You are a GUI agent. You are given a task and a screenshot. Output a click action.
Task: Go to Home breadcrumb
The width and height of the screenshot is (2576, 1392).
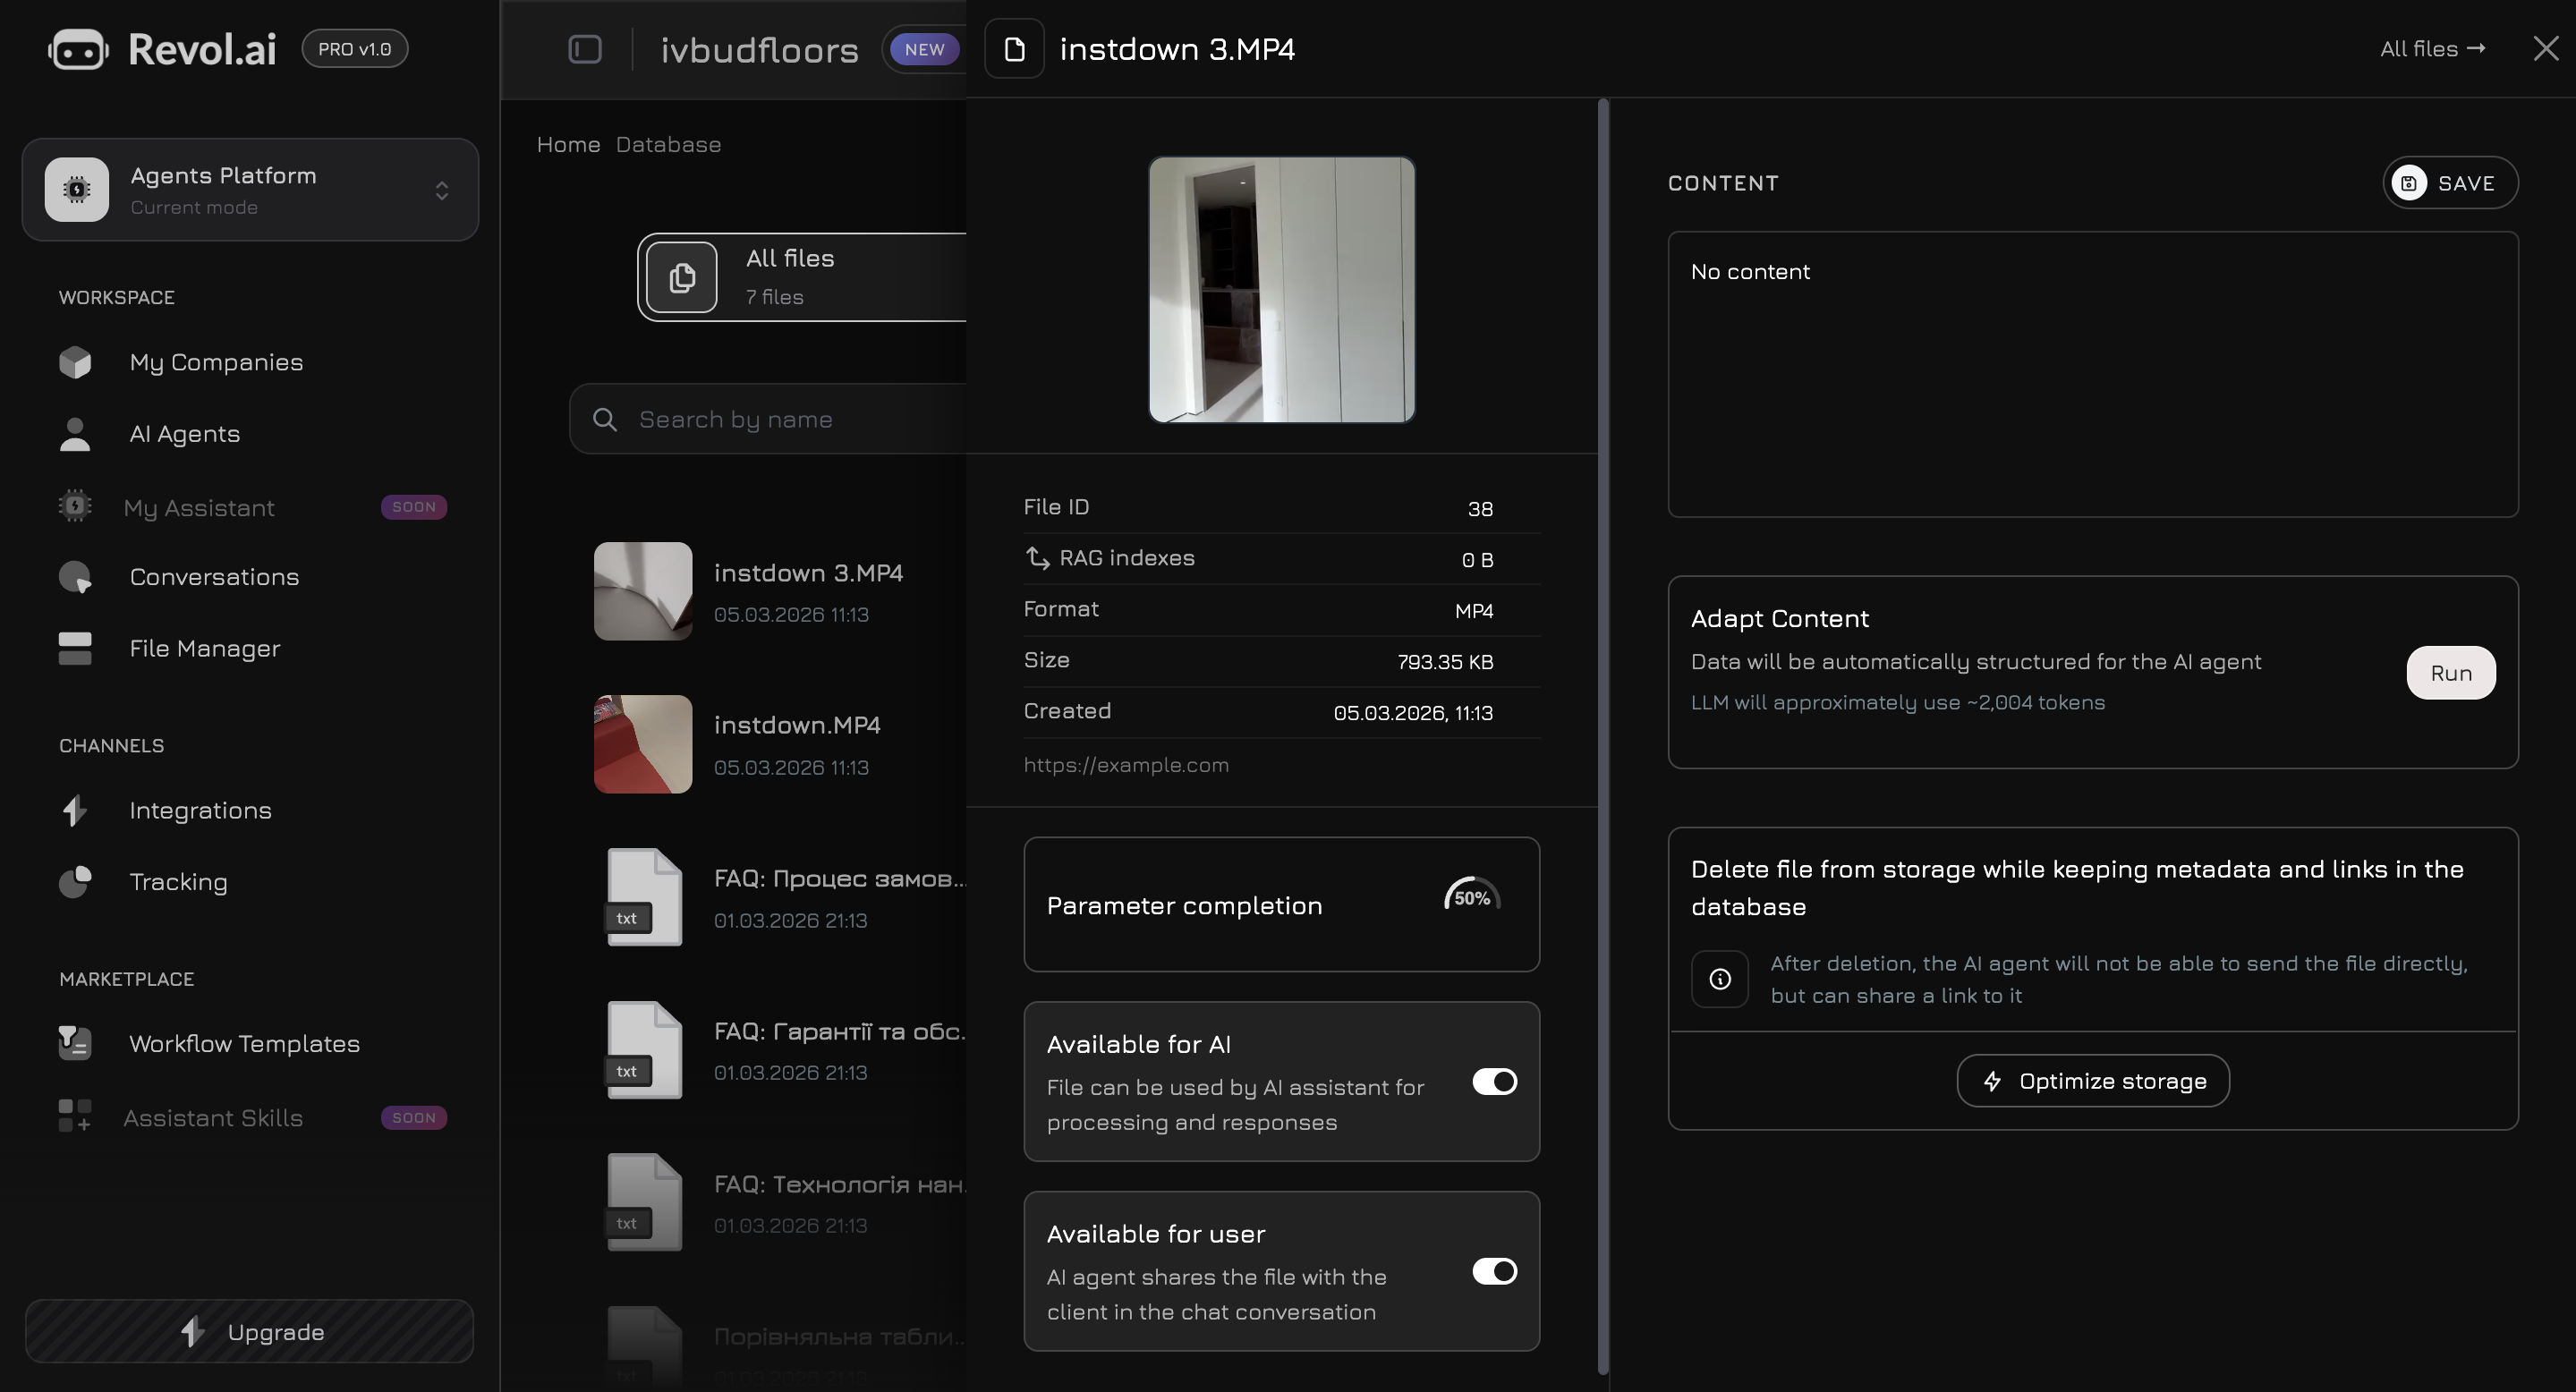(x=568, y=144)
